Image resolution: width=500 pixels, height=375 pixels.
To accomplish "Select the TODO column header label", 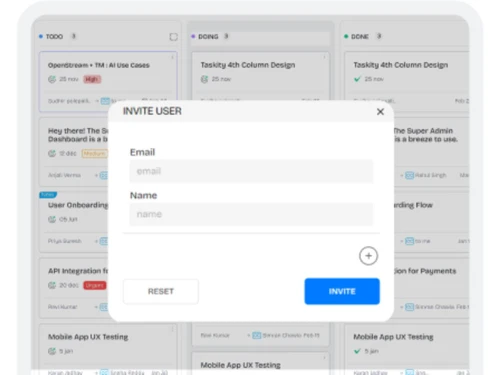I will pyautogui.click(x=54, y=36).
